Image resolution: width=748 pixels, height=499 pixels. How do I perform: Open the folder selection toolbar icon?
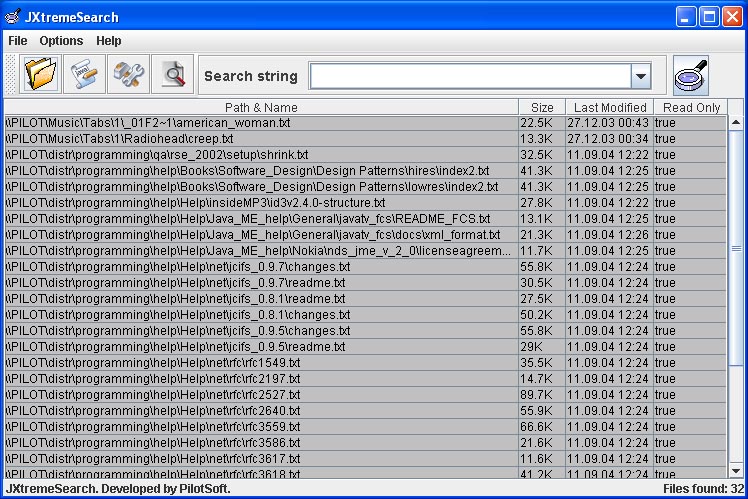click(x=40, y=74)
